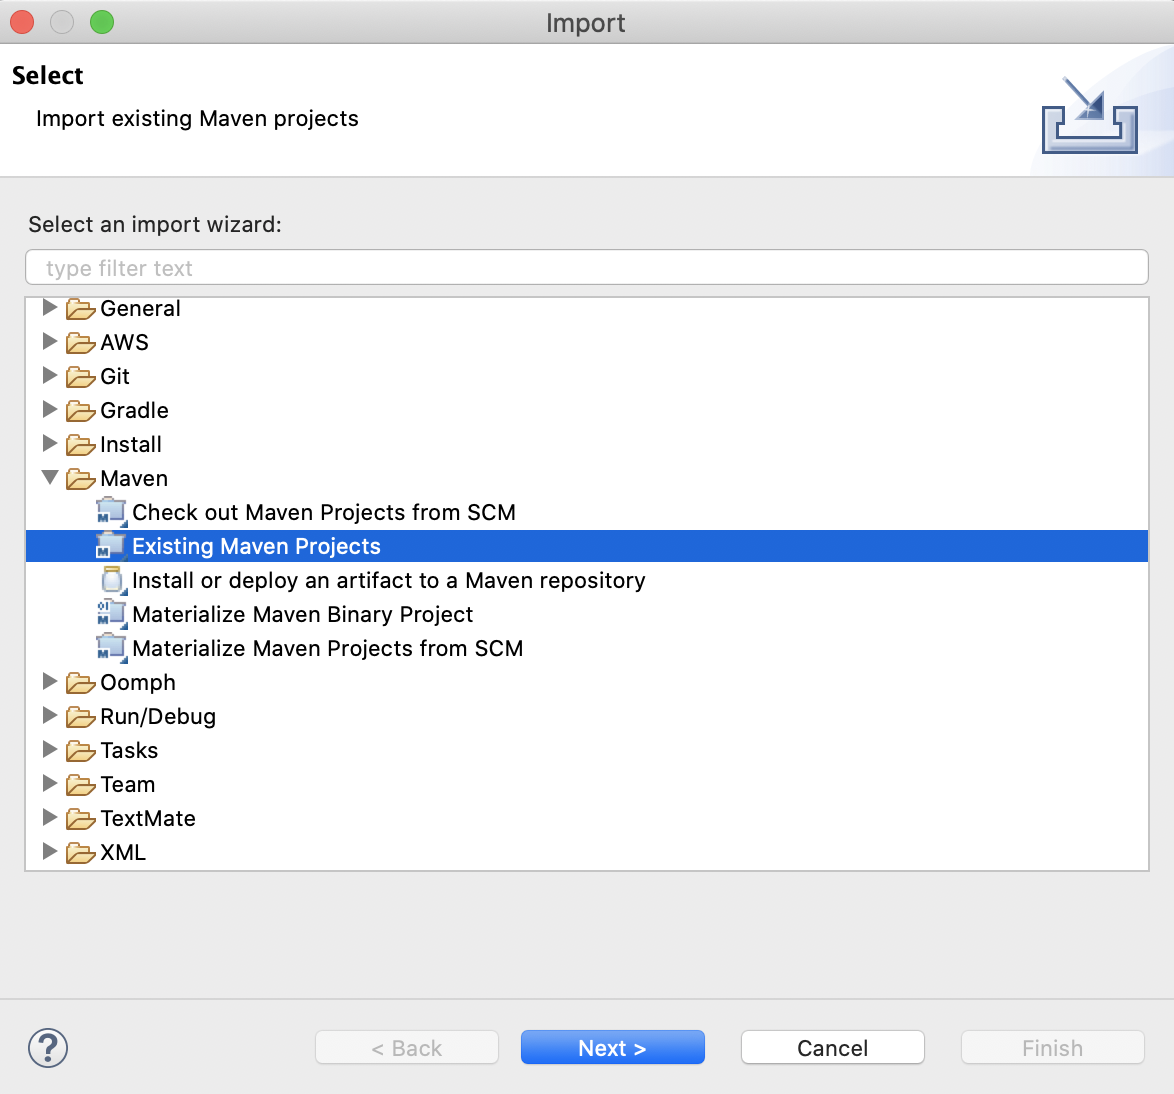Screen dimensions: 1174x1094
Task: Select the Run/Debug label
Action: (158, 717)
